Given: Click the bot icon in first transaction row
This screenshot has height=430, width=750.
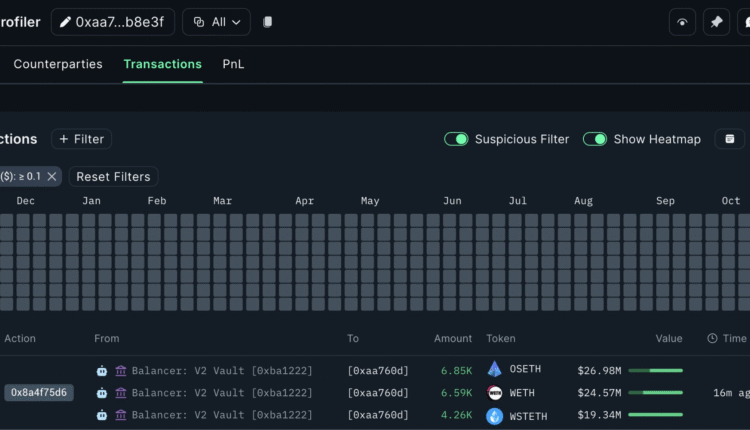Looking at the screenshot, I should pyautogui.click(x=101, y=370).
